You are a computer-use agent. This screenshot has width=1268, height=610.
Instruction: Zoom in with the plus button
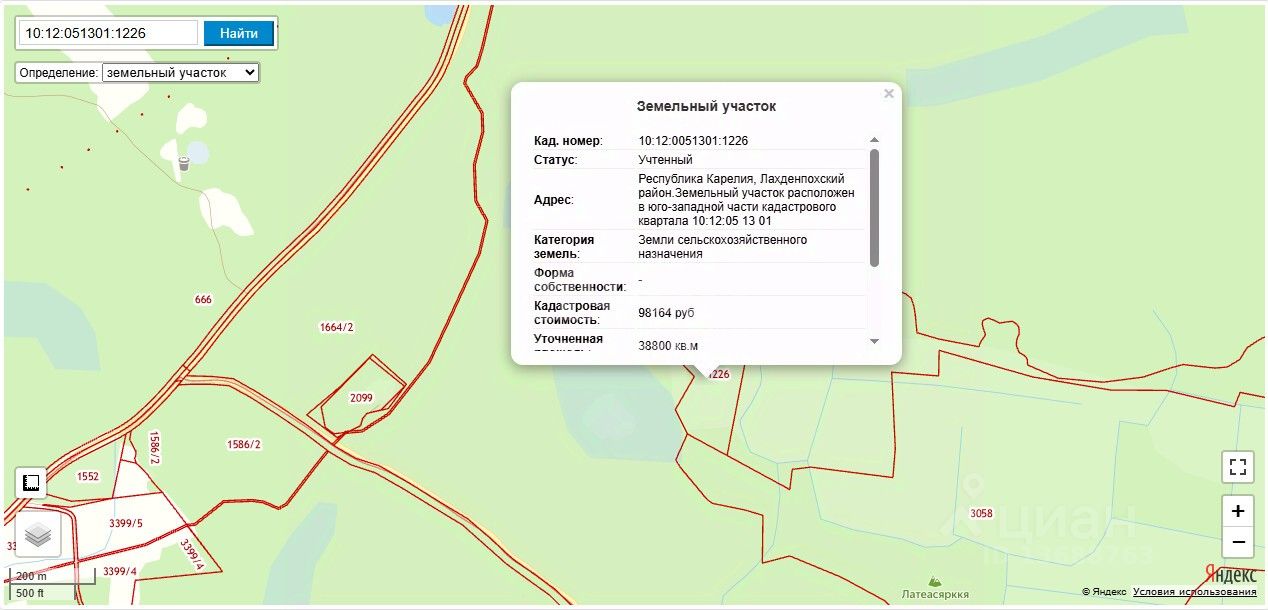(x=1238, y=511)
